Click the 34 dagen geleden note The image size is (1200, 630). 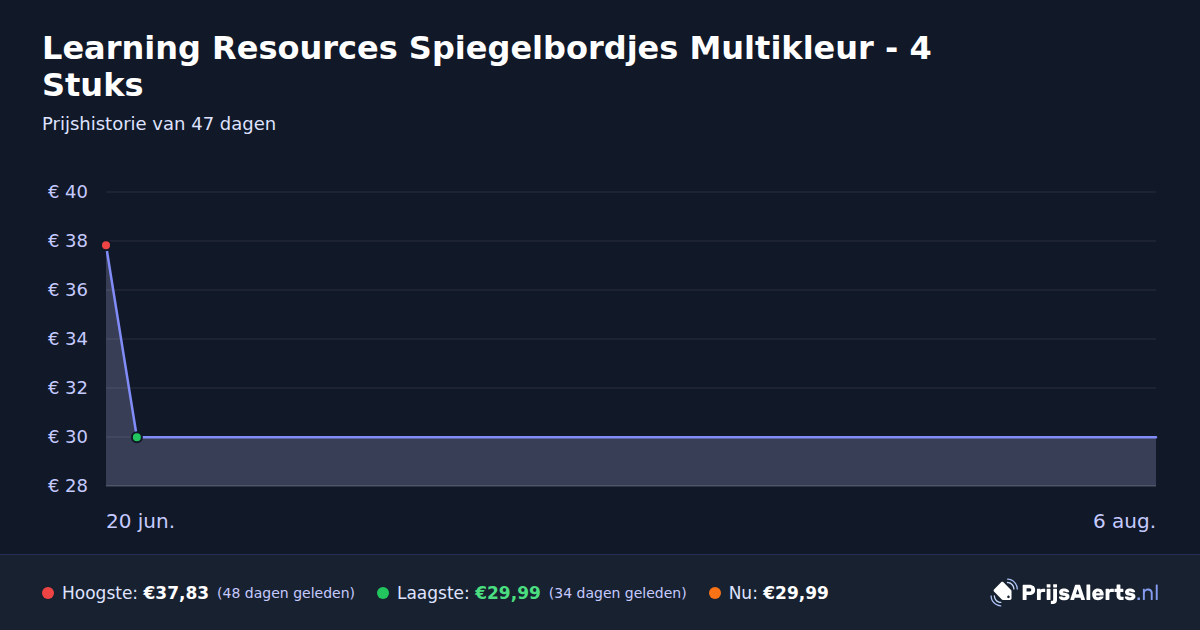point(618,593)
